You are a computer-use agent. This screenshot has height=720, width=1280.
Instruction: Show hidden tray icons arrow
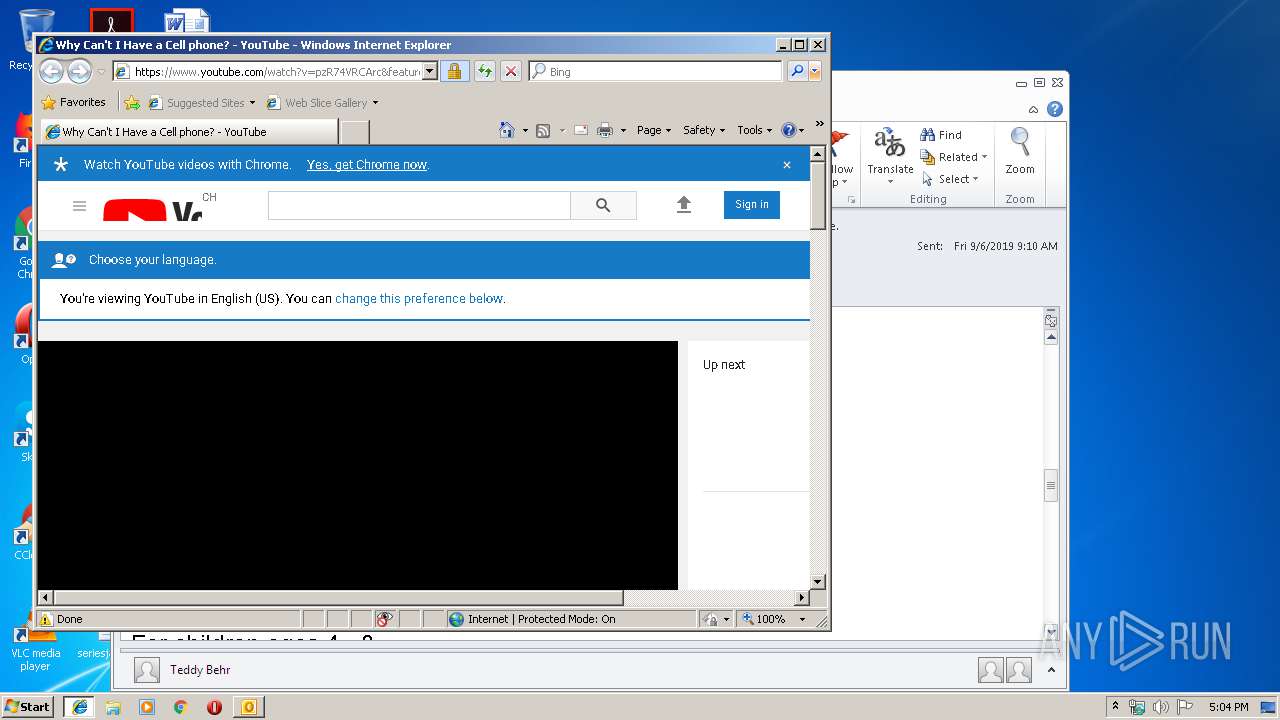[1116, 707]
